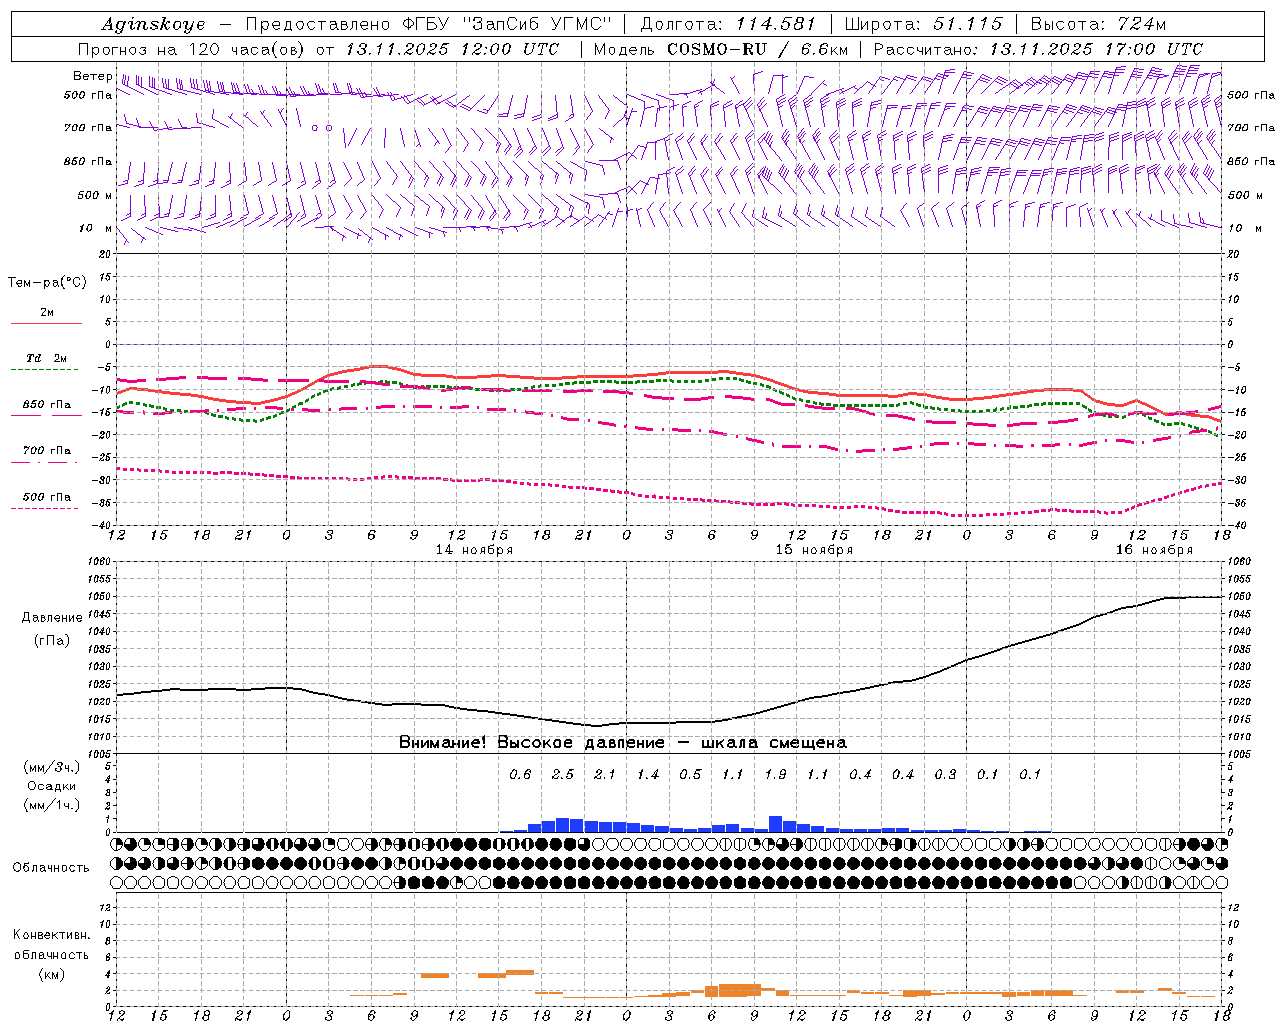Image resolution: width=1280 pixels, height=1024 pixels.
Task: Click the 3-hour precipitation value "0.3"
Action: point(945,774)
